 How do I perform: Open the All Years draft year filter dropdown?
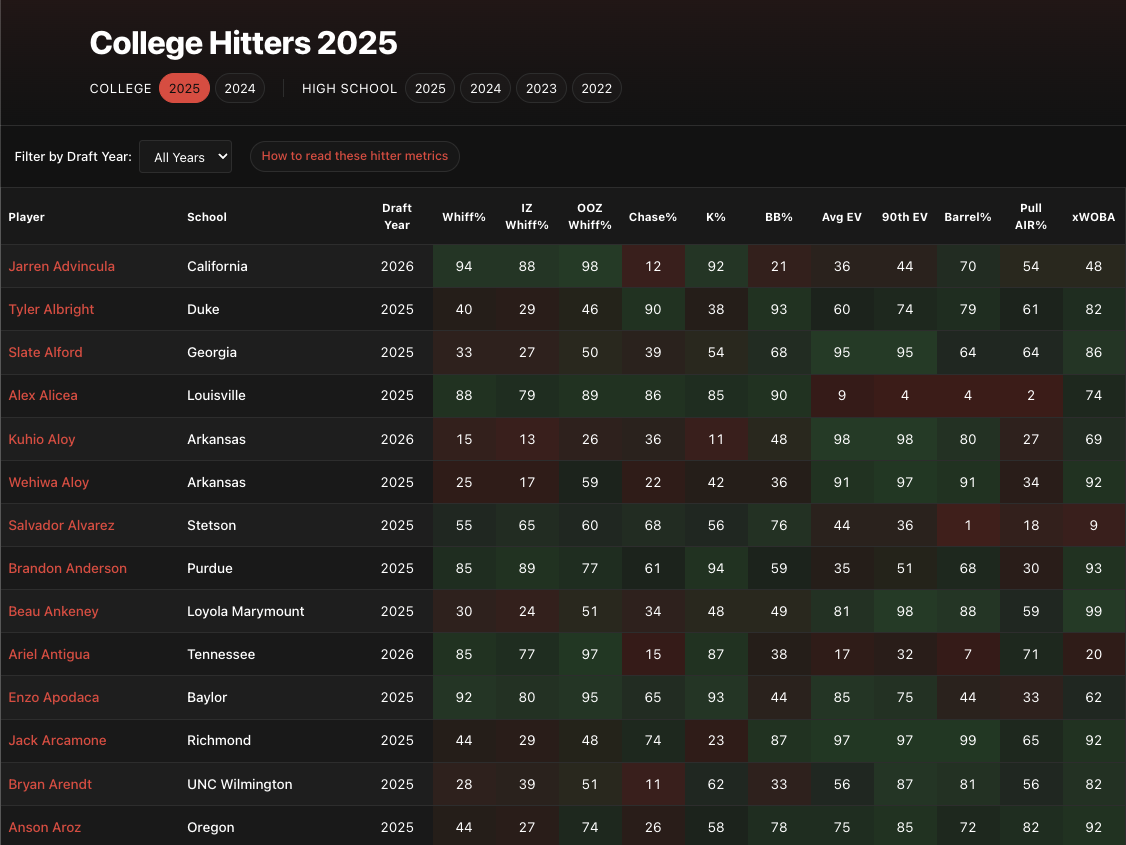185,156
